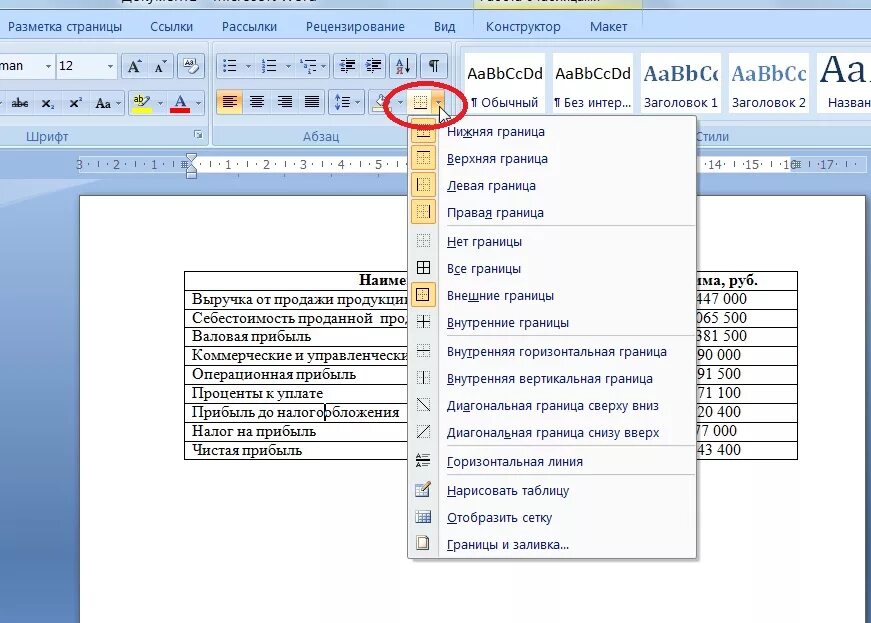
Task: Toggle Align Text Right
Action: 284,102
